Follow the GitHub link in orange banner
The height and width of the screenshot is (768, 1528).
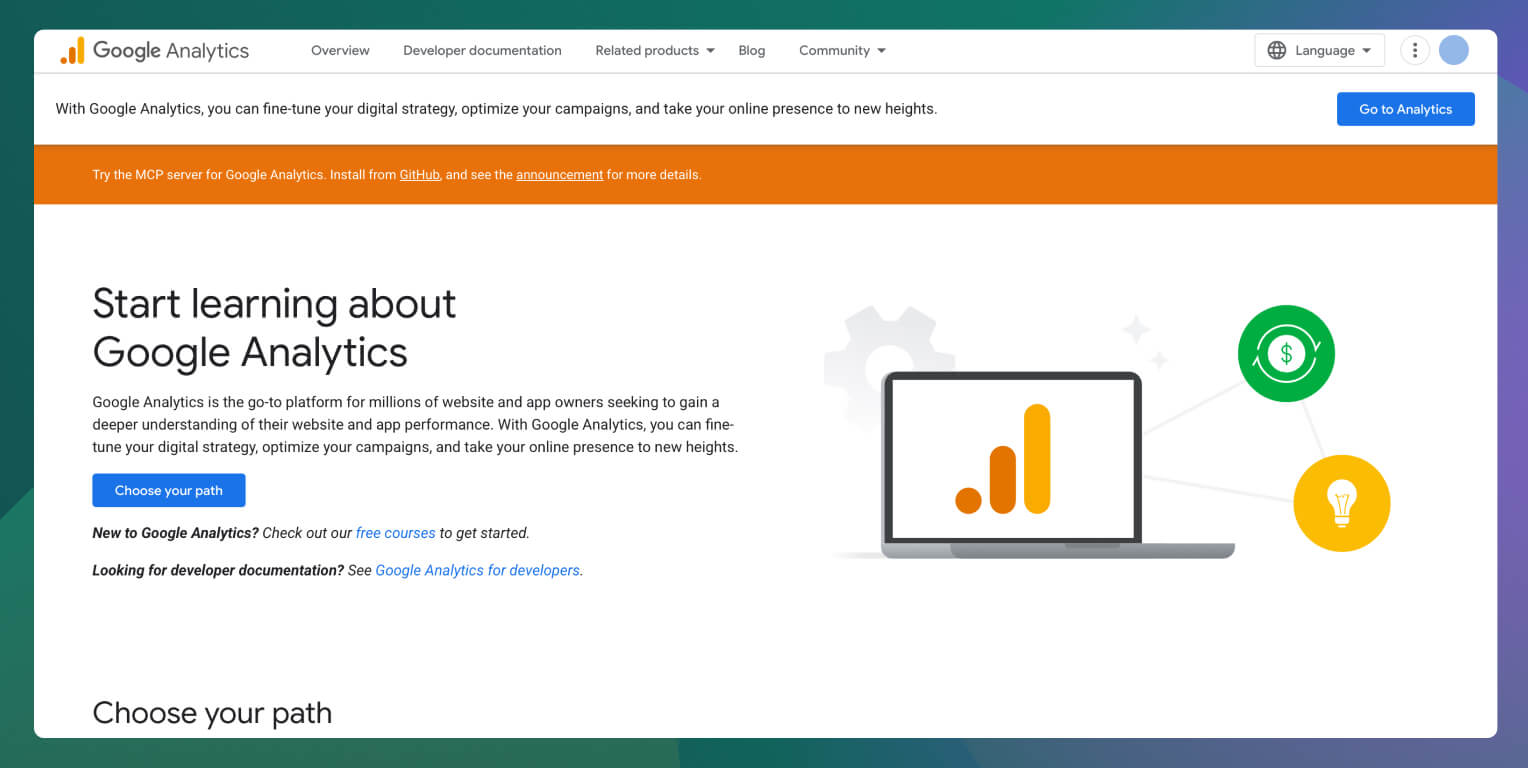[419, 174]
